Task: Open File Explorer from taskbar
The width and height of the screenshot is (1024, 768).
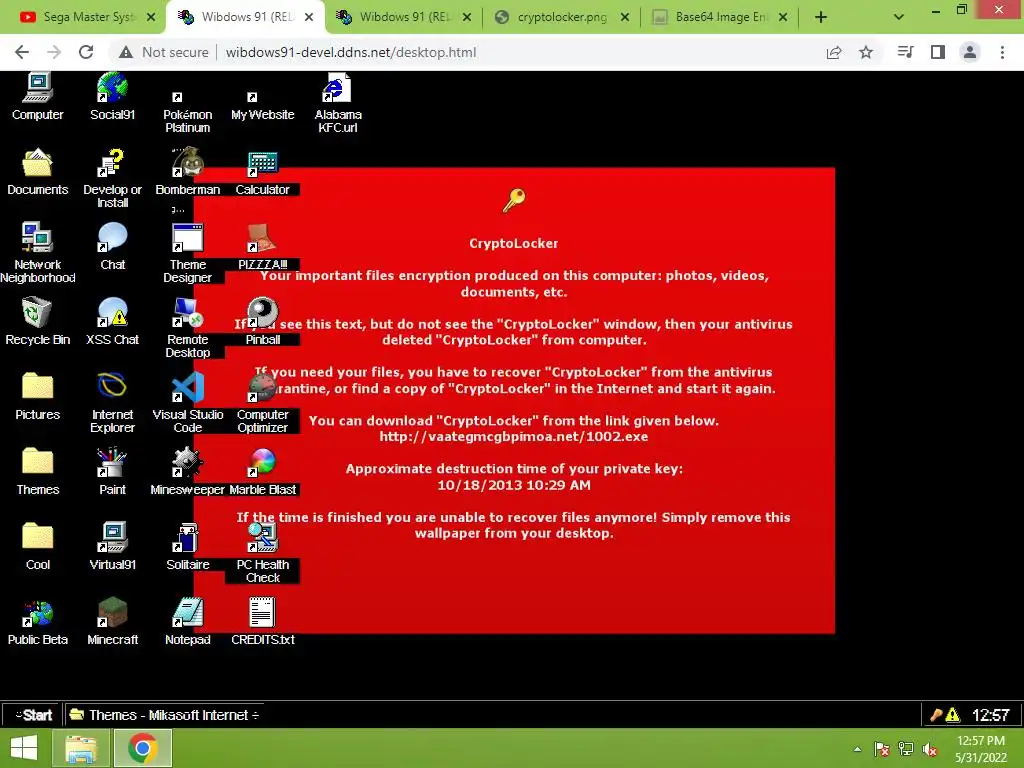Action: click(81, 748)
